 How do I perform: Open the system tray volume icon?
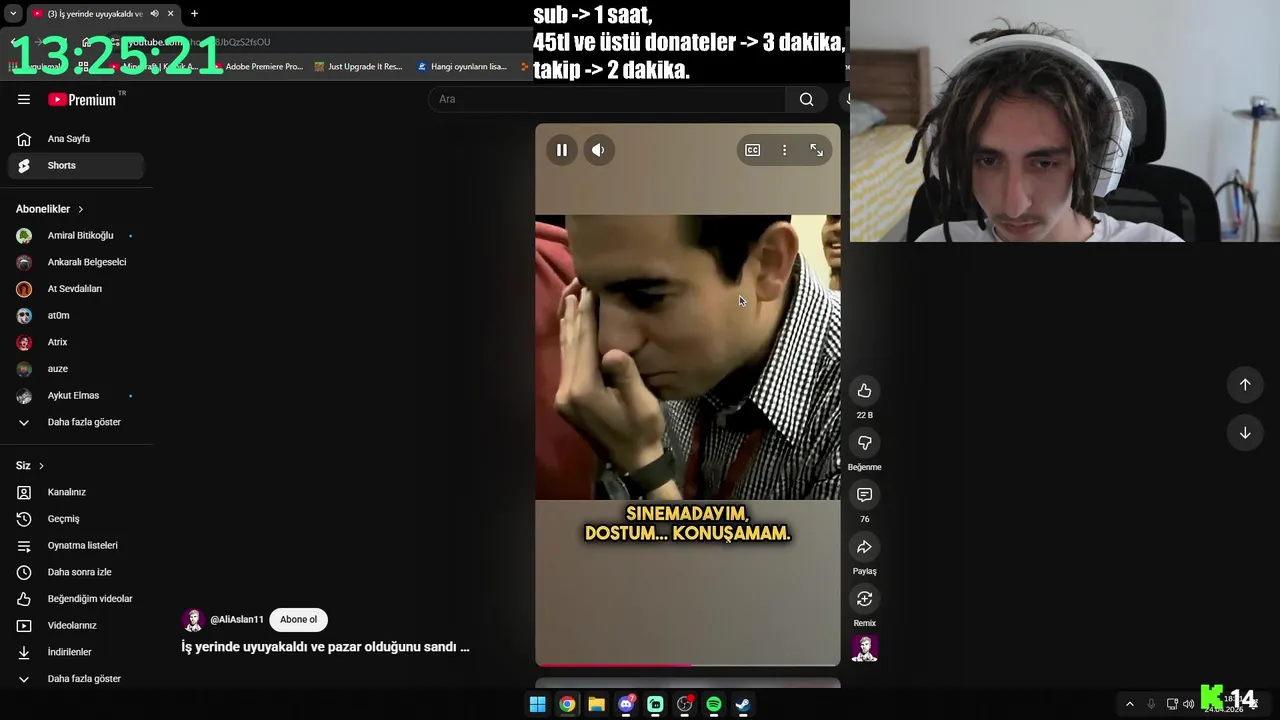(1188, 704)
